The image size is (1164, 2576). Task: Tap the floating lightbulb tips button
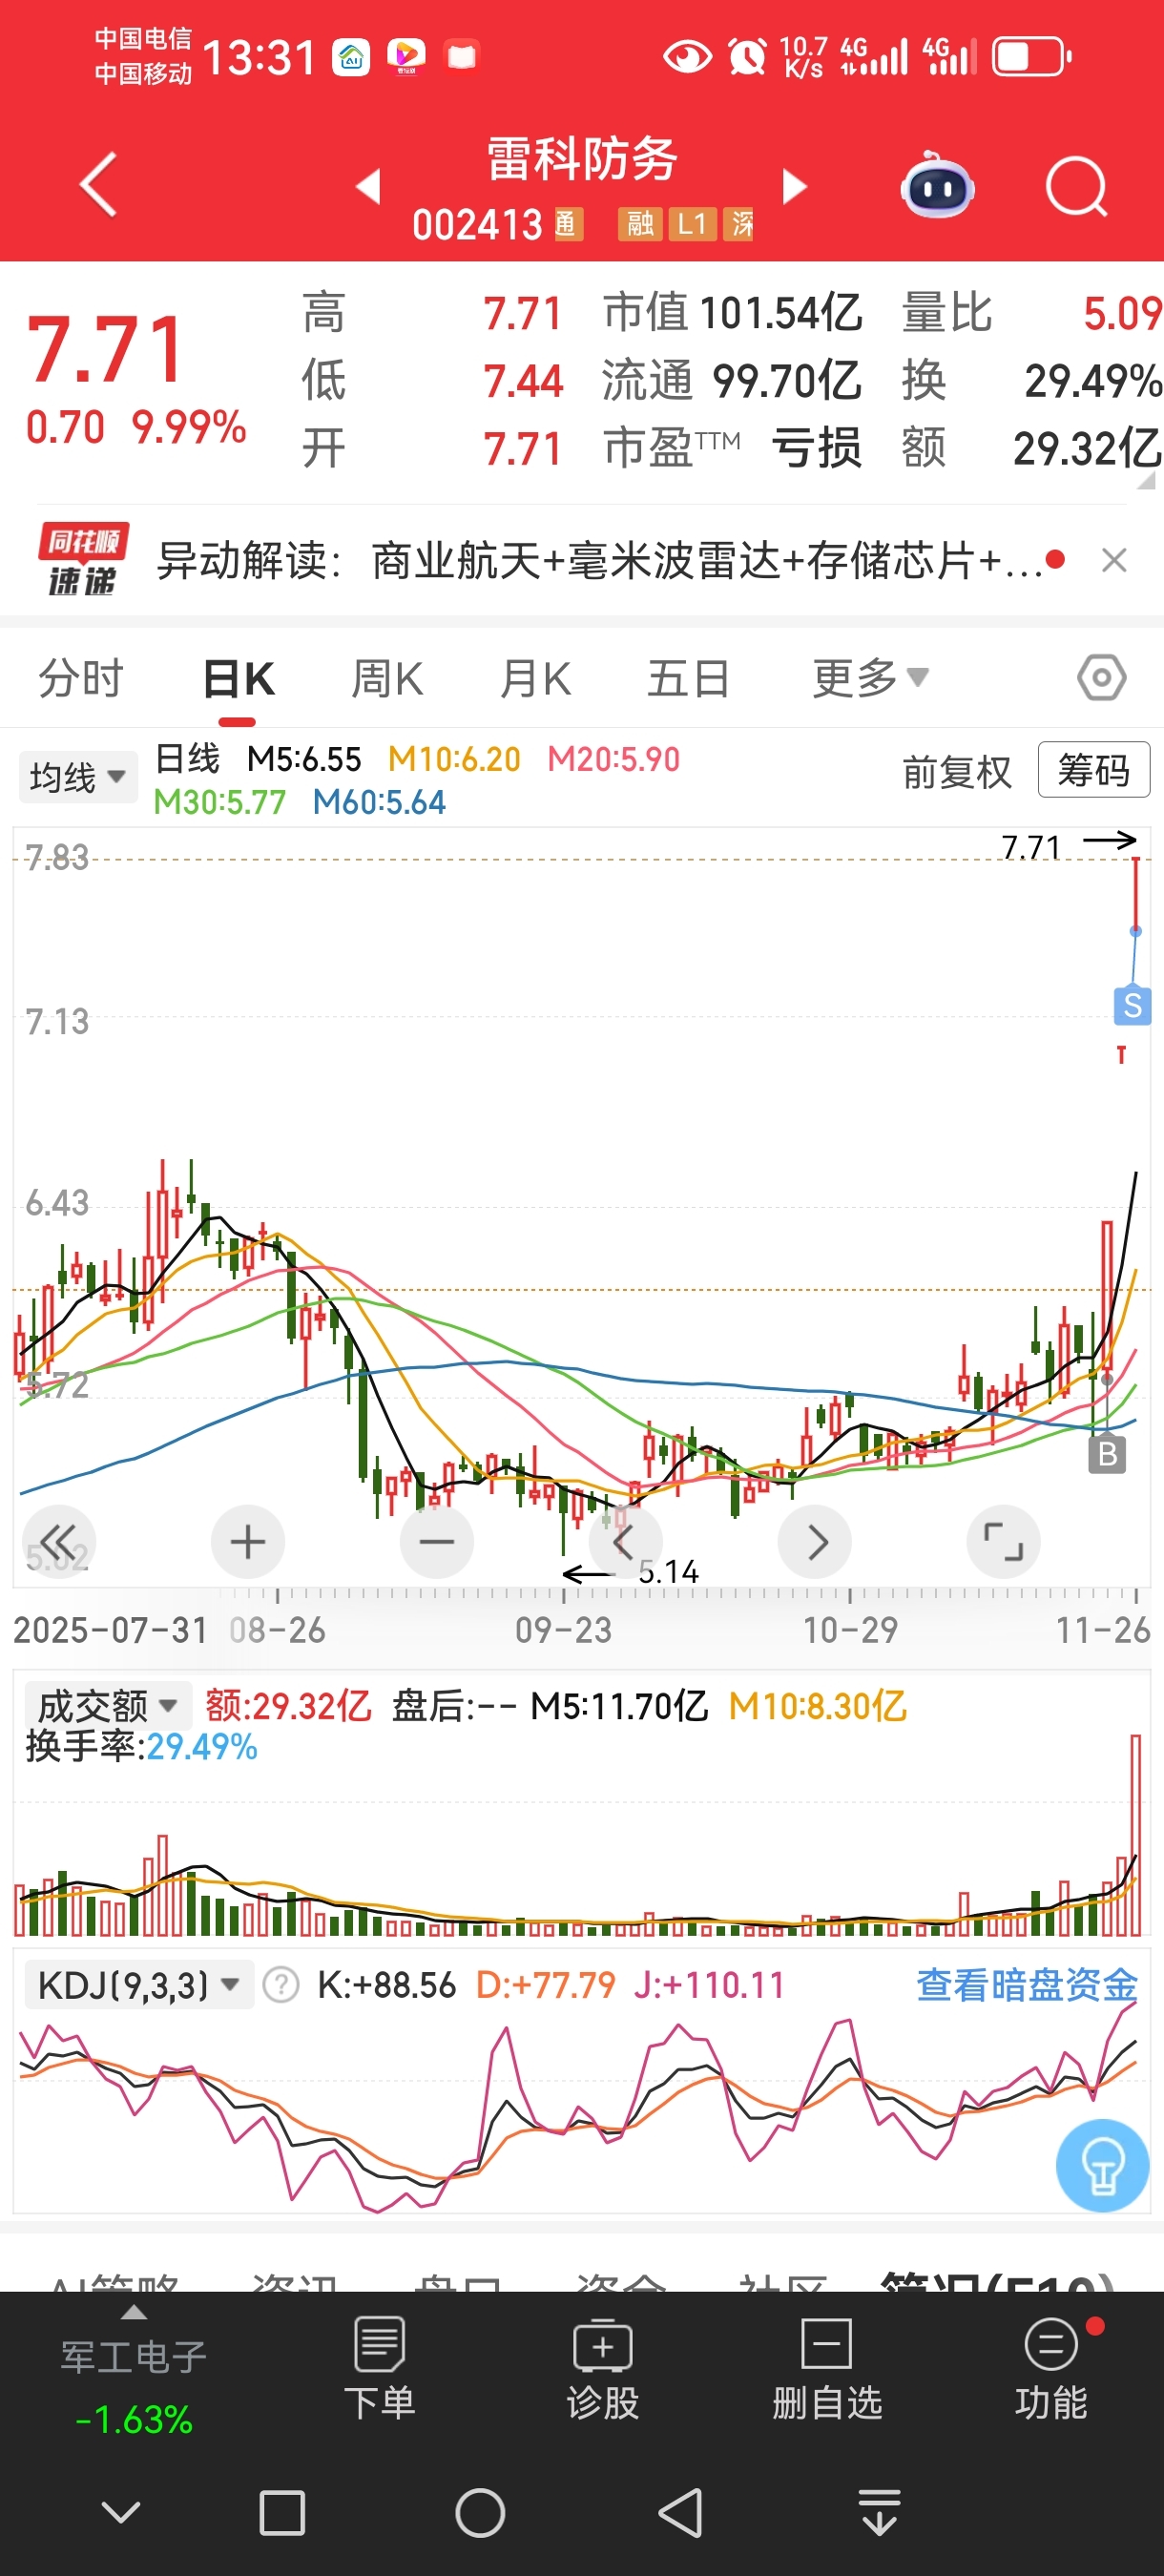coord(1102,2165)
